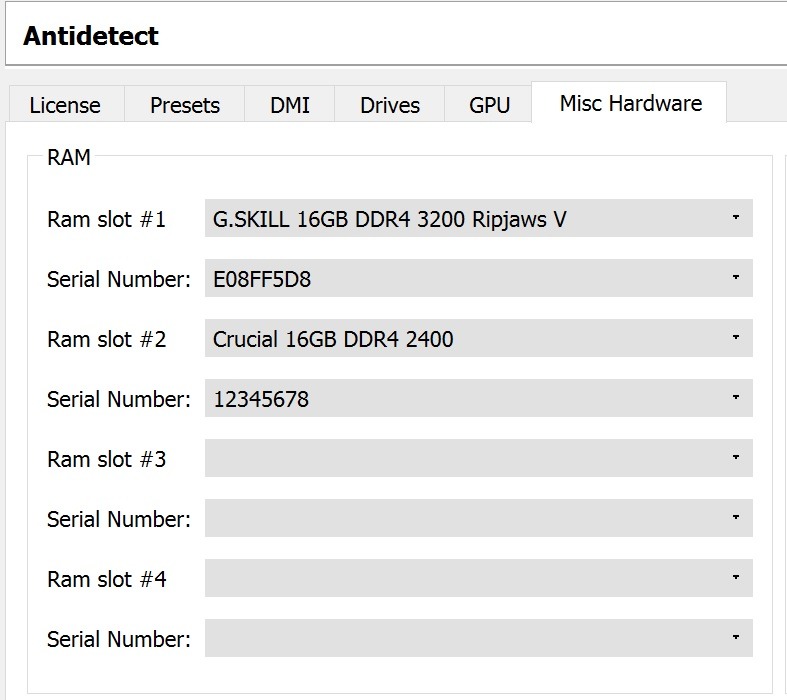787x700 pixels.
Task: Expand Ram slot #2 dropdown arrow
Action: (x=735, y=338)
